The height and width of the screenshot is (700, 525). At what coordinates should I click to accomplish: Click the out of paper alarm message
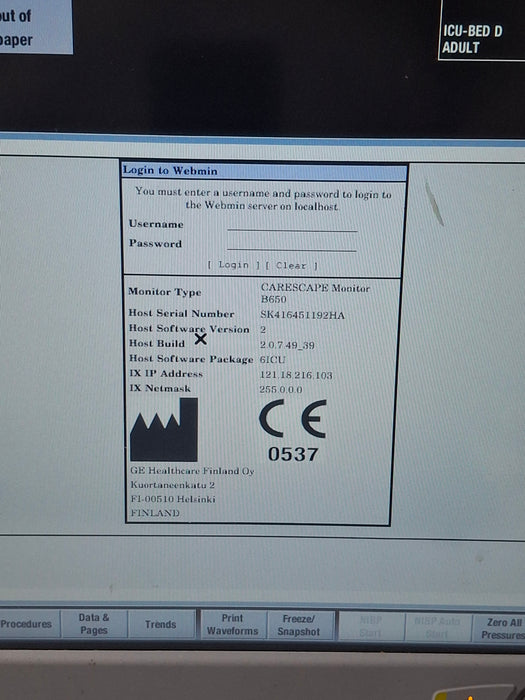[x=36, y=27]
